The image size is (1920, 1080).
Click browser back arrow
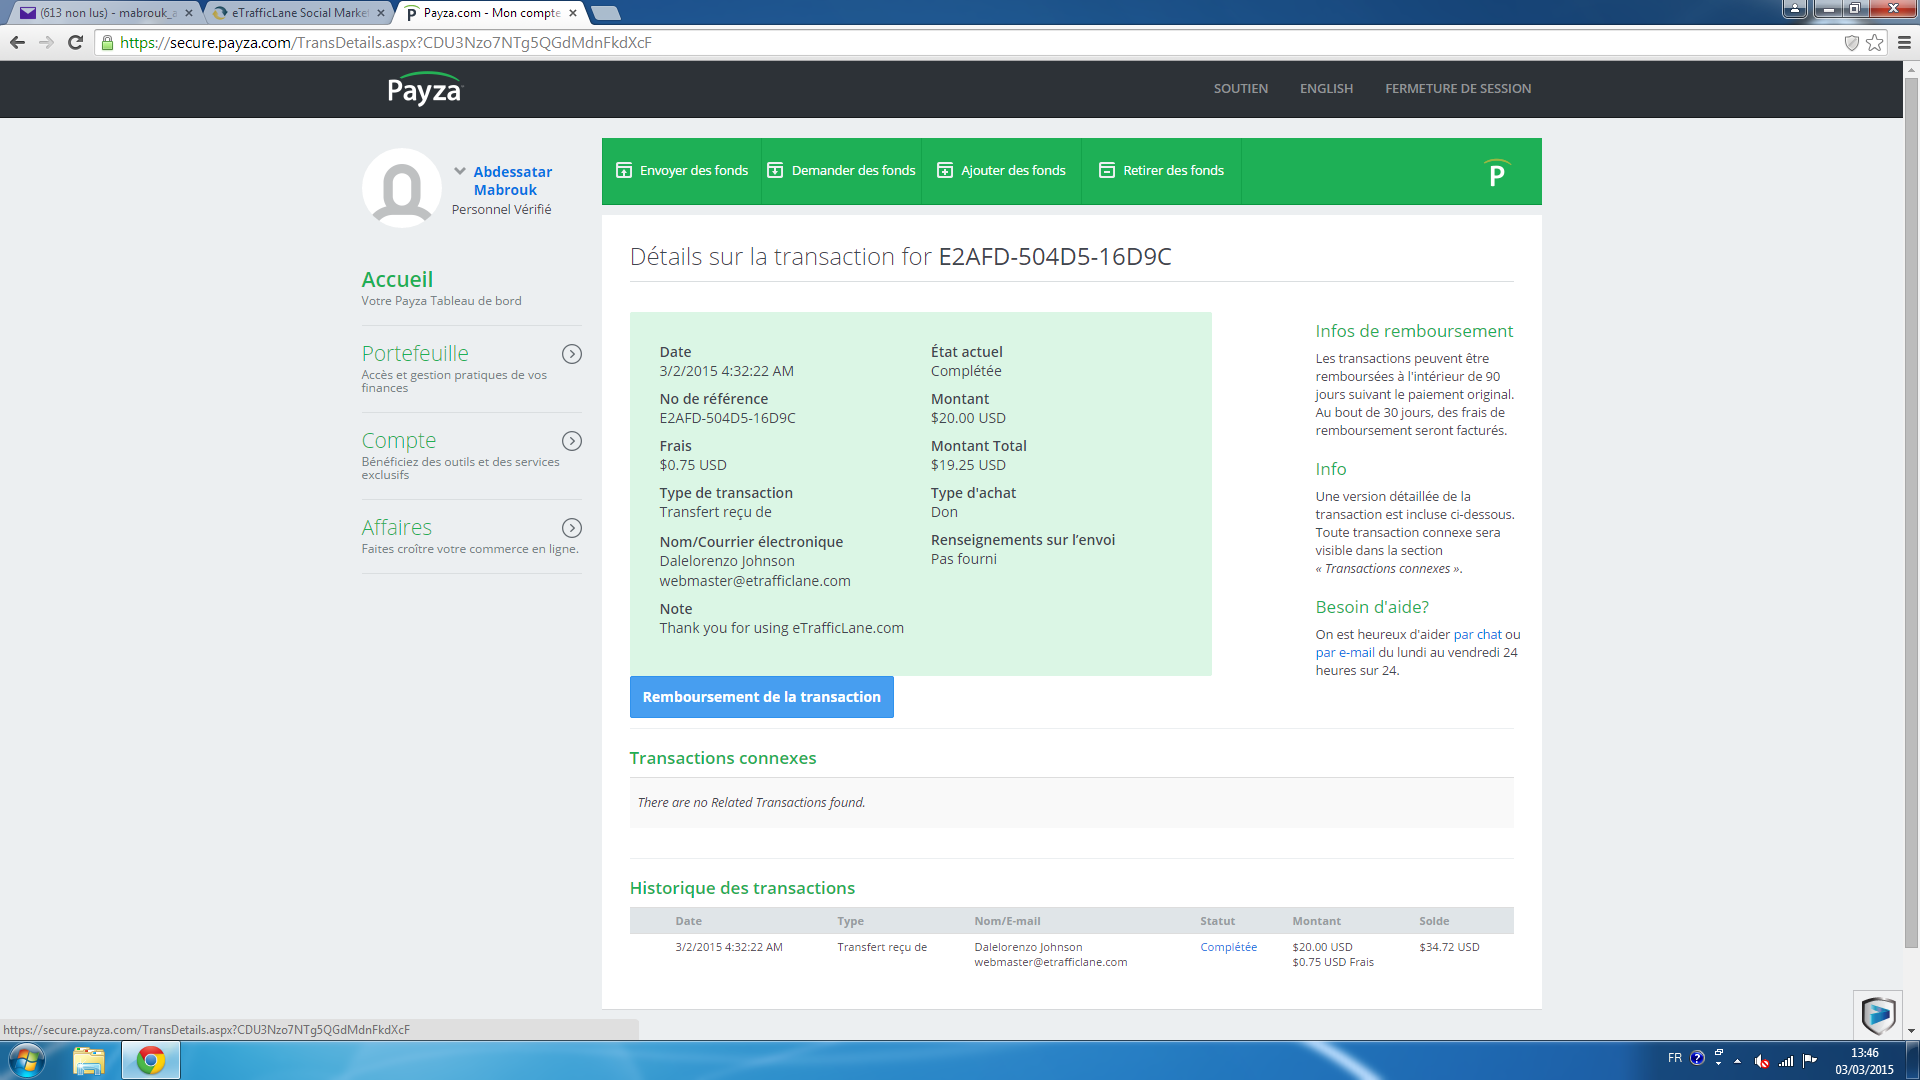click(x=17, y=42)
